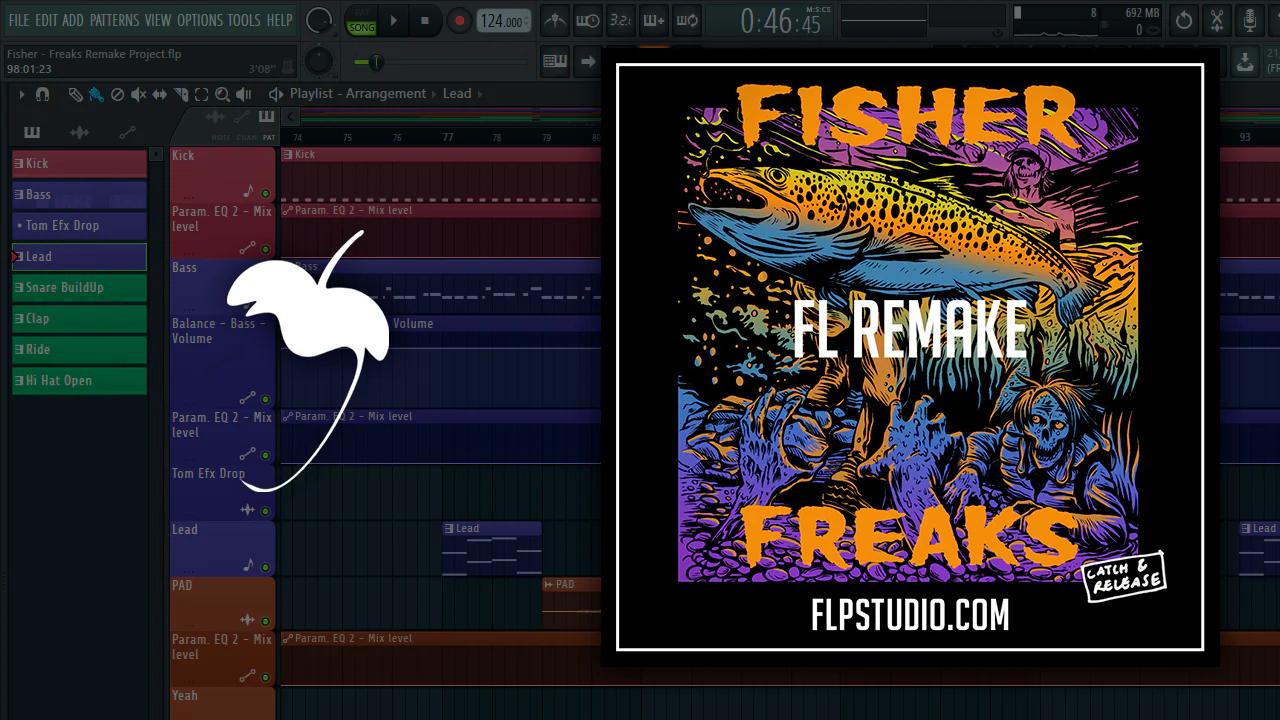The width and height of the screenshot is (1280, 720).
Task: Click the typing keyboard to piano icon
Action: 555,62
